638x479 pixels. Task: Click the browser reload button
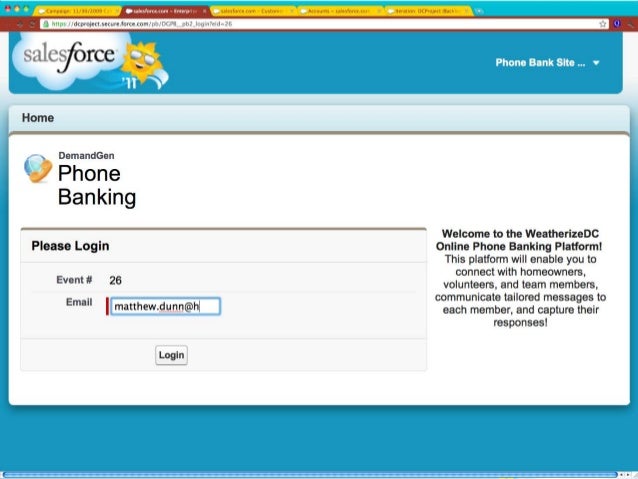(32, 24)
